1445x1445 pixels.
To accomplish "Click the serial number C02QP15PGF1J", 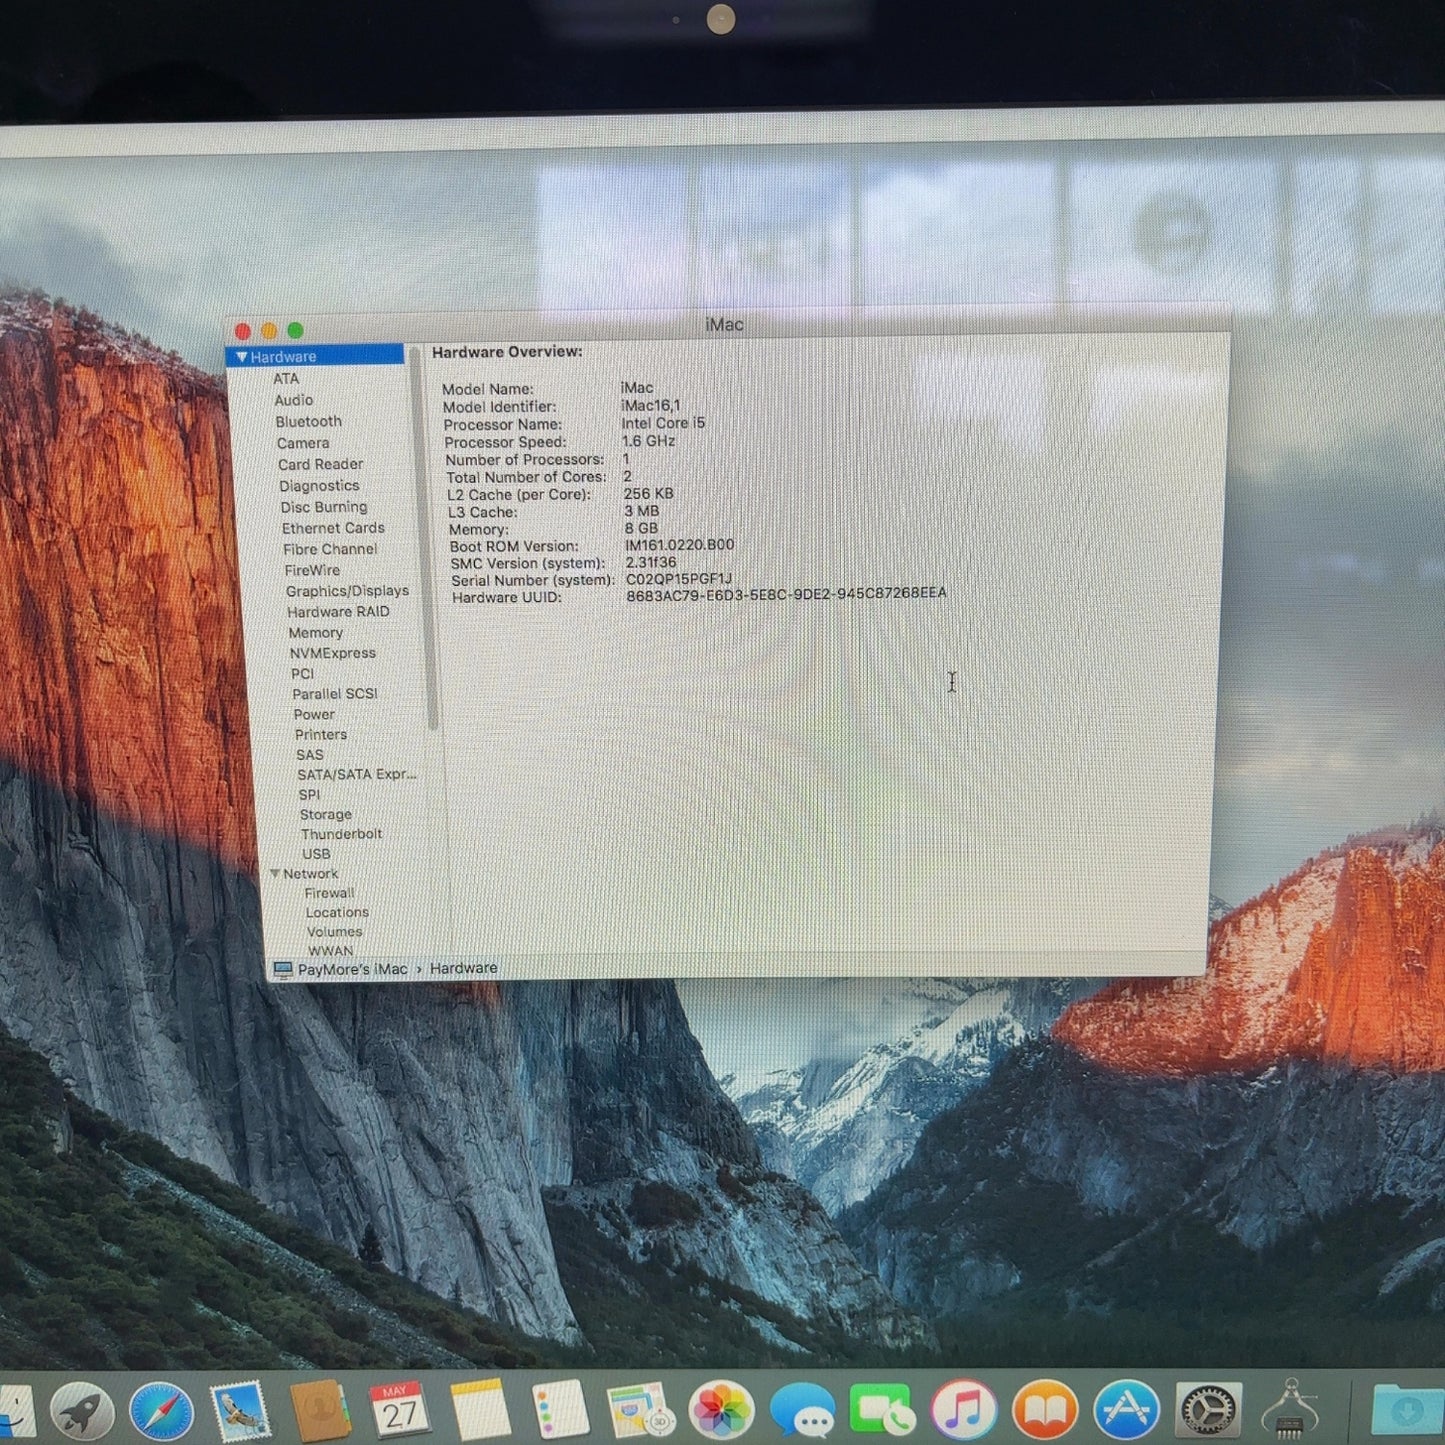I will [x=679, y=579].
